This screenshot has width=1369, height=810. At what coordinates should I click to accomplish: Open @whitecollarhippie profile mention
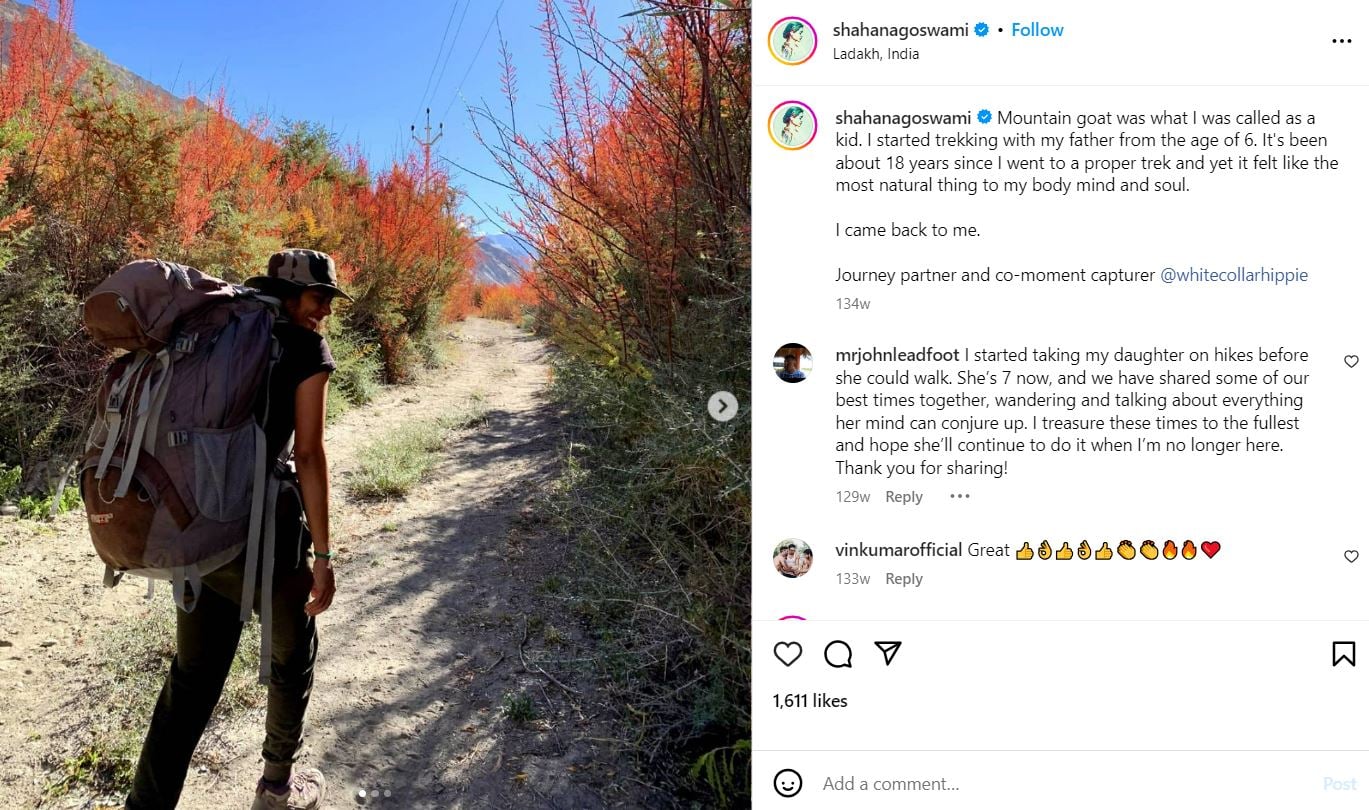[x=1233, y=275]
